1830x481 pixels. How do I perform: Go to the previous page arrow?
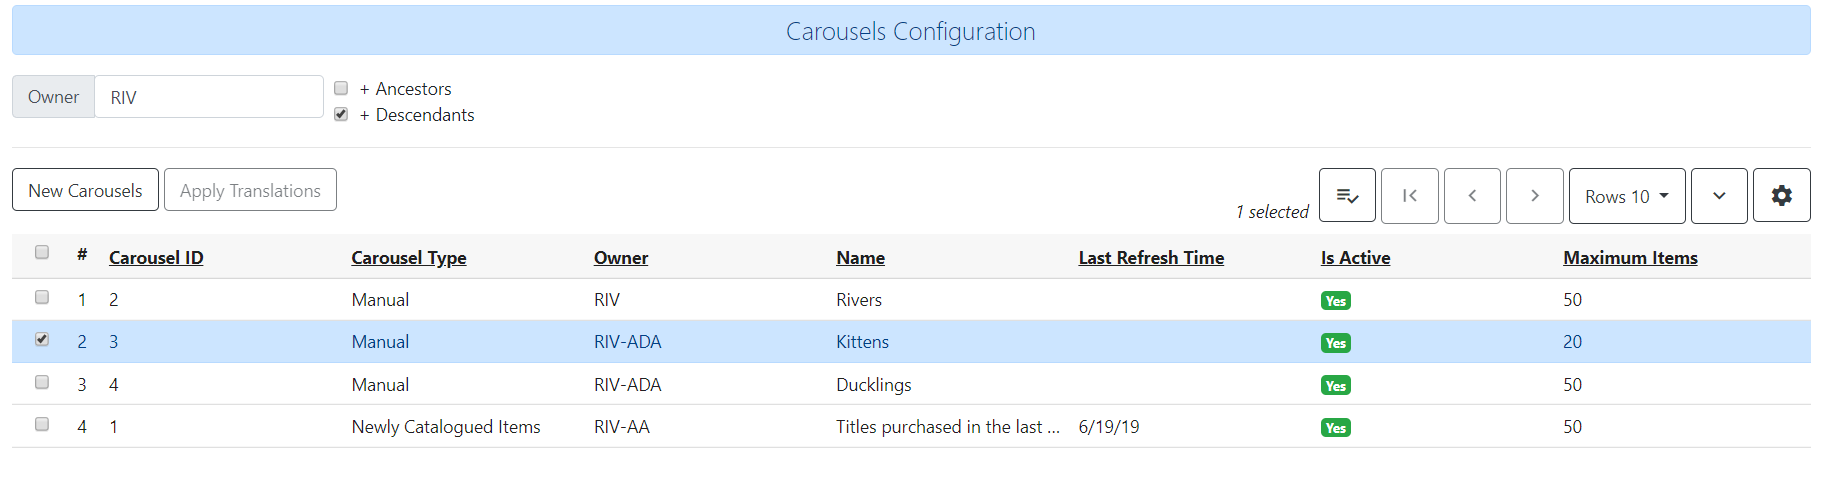tap(1472, 196)
